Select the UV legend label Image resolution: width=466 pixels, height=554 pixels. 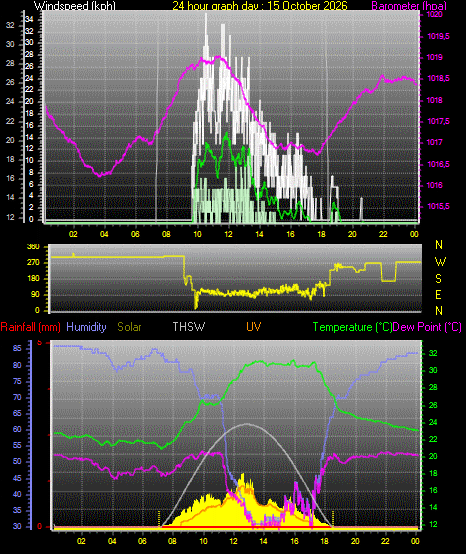(253, 327)
